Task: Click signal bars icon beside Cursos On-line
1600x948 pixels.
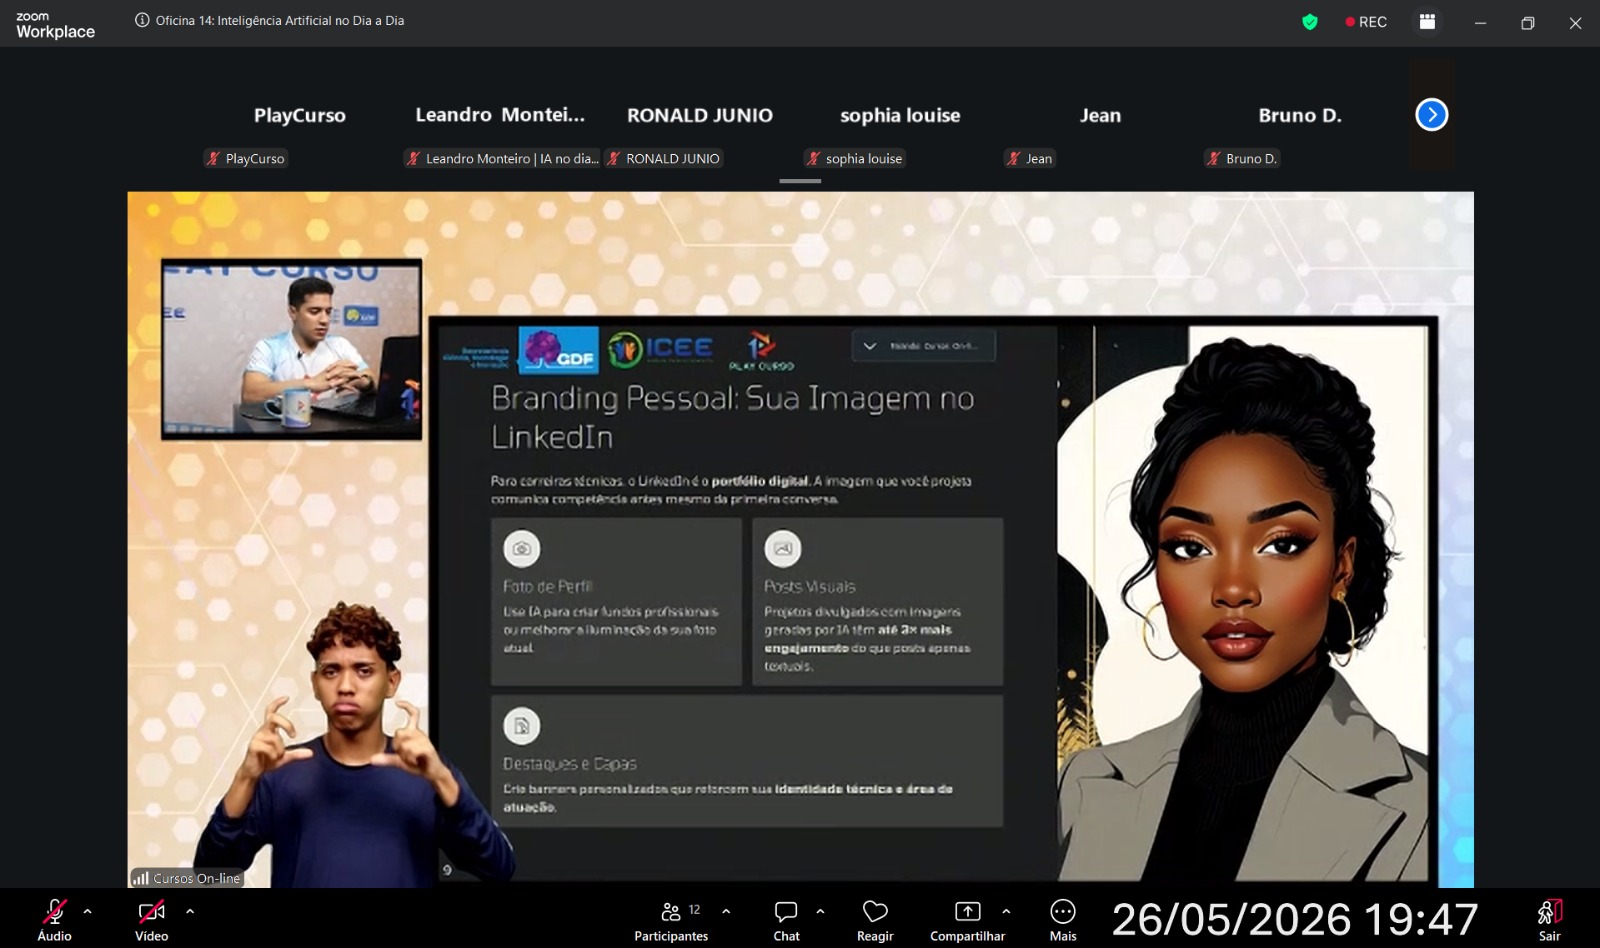Action: (x=141, y=878)
